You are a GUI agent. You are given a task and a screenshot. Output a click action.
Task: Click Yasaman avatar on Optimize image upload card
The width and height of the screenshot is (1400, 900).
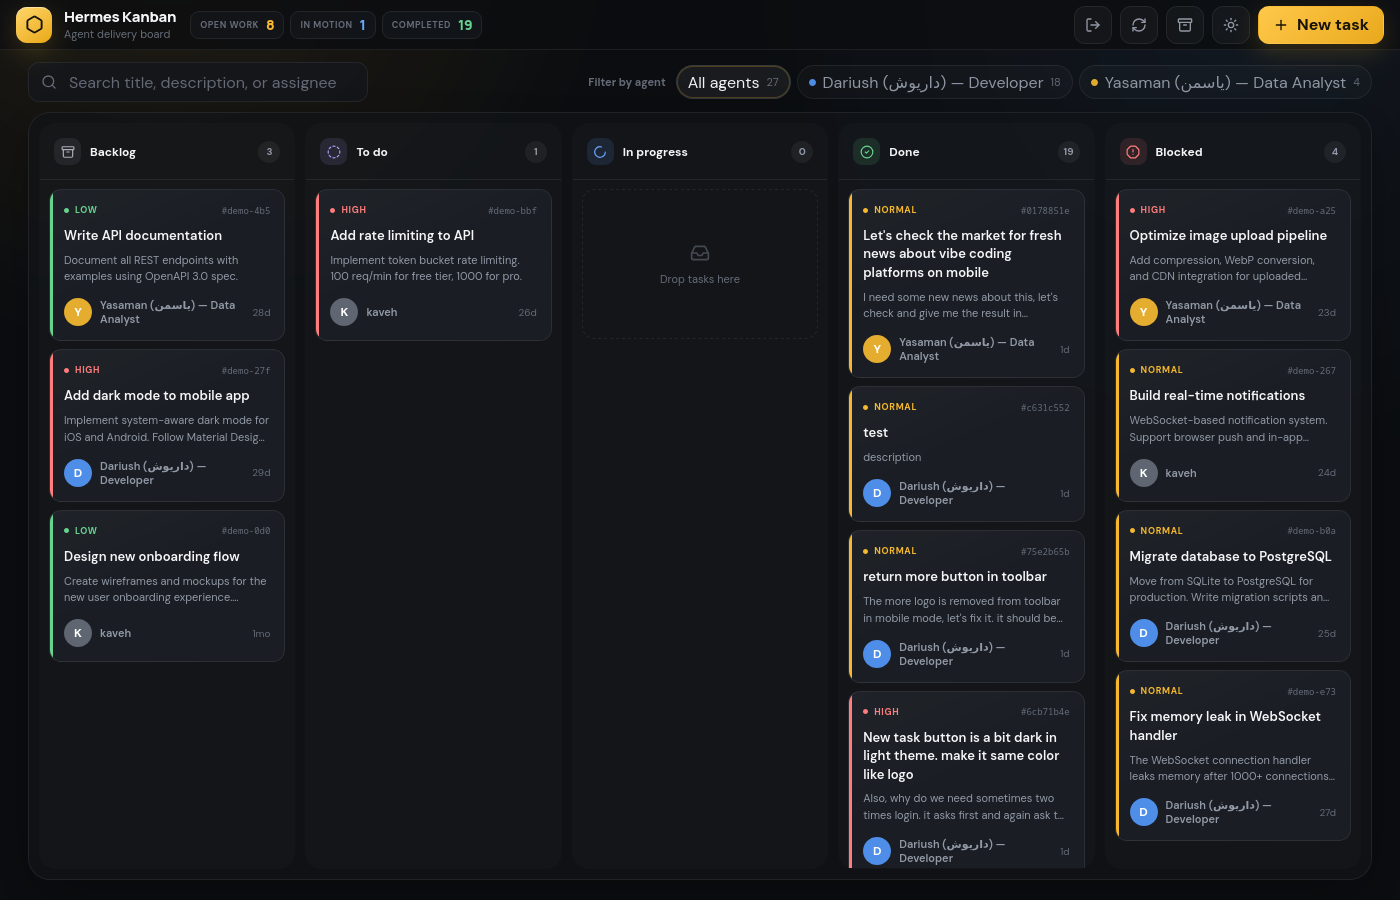1143,312
